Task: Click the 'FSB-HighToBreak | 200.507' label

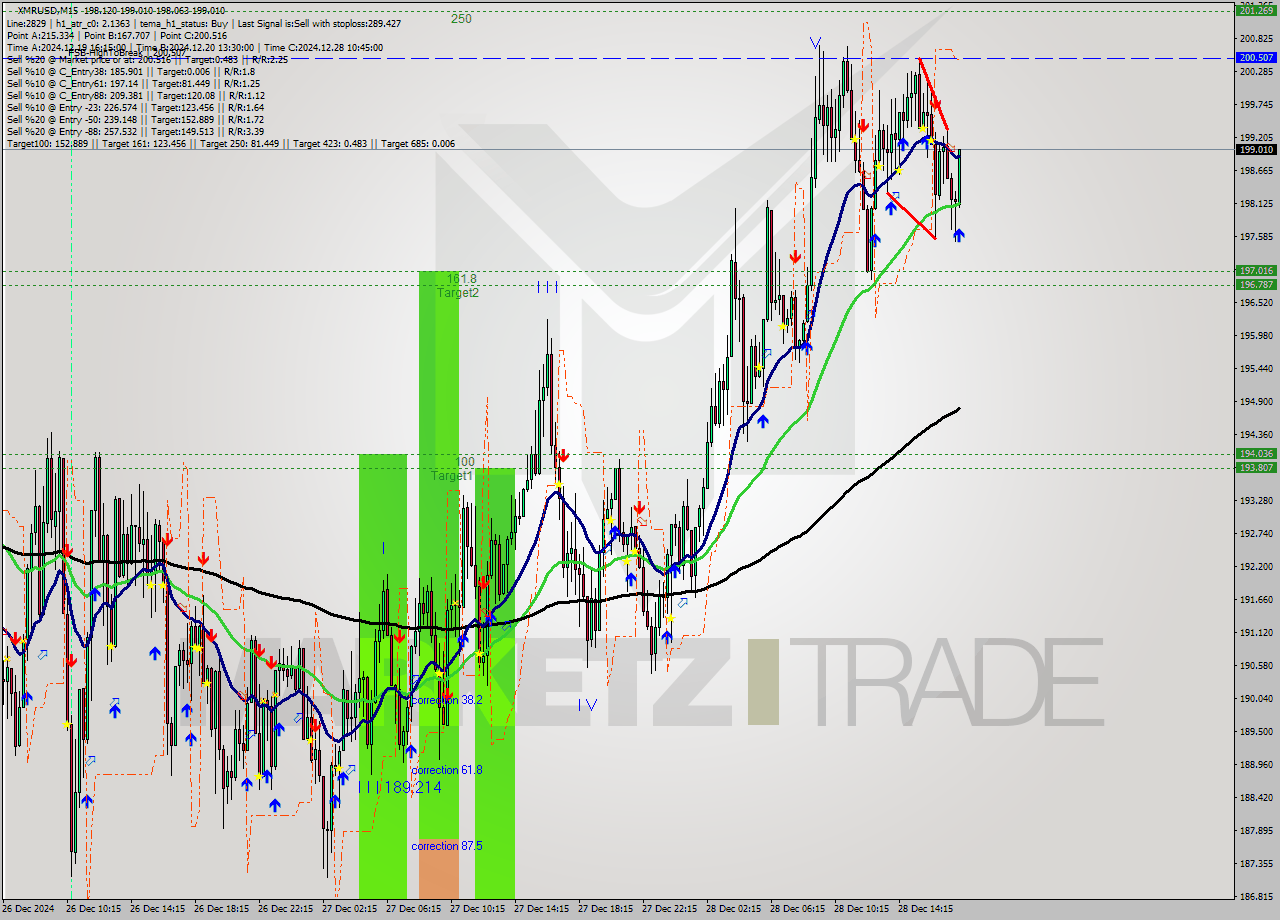Action: (x=127, y=54)
